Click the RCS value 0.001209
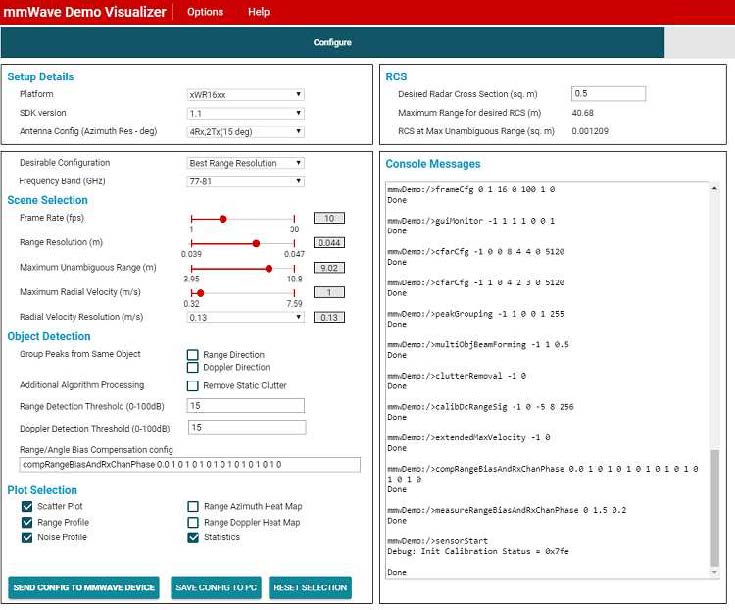735x610 pixels. click(590, 131)
